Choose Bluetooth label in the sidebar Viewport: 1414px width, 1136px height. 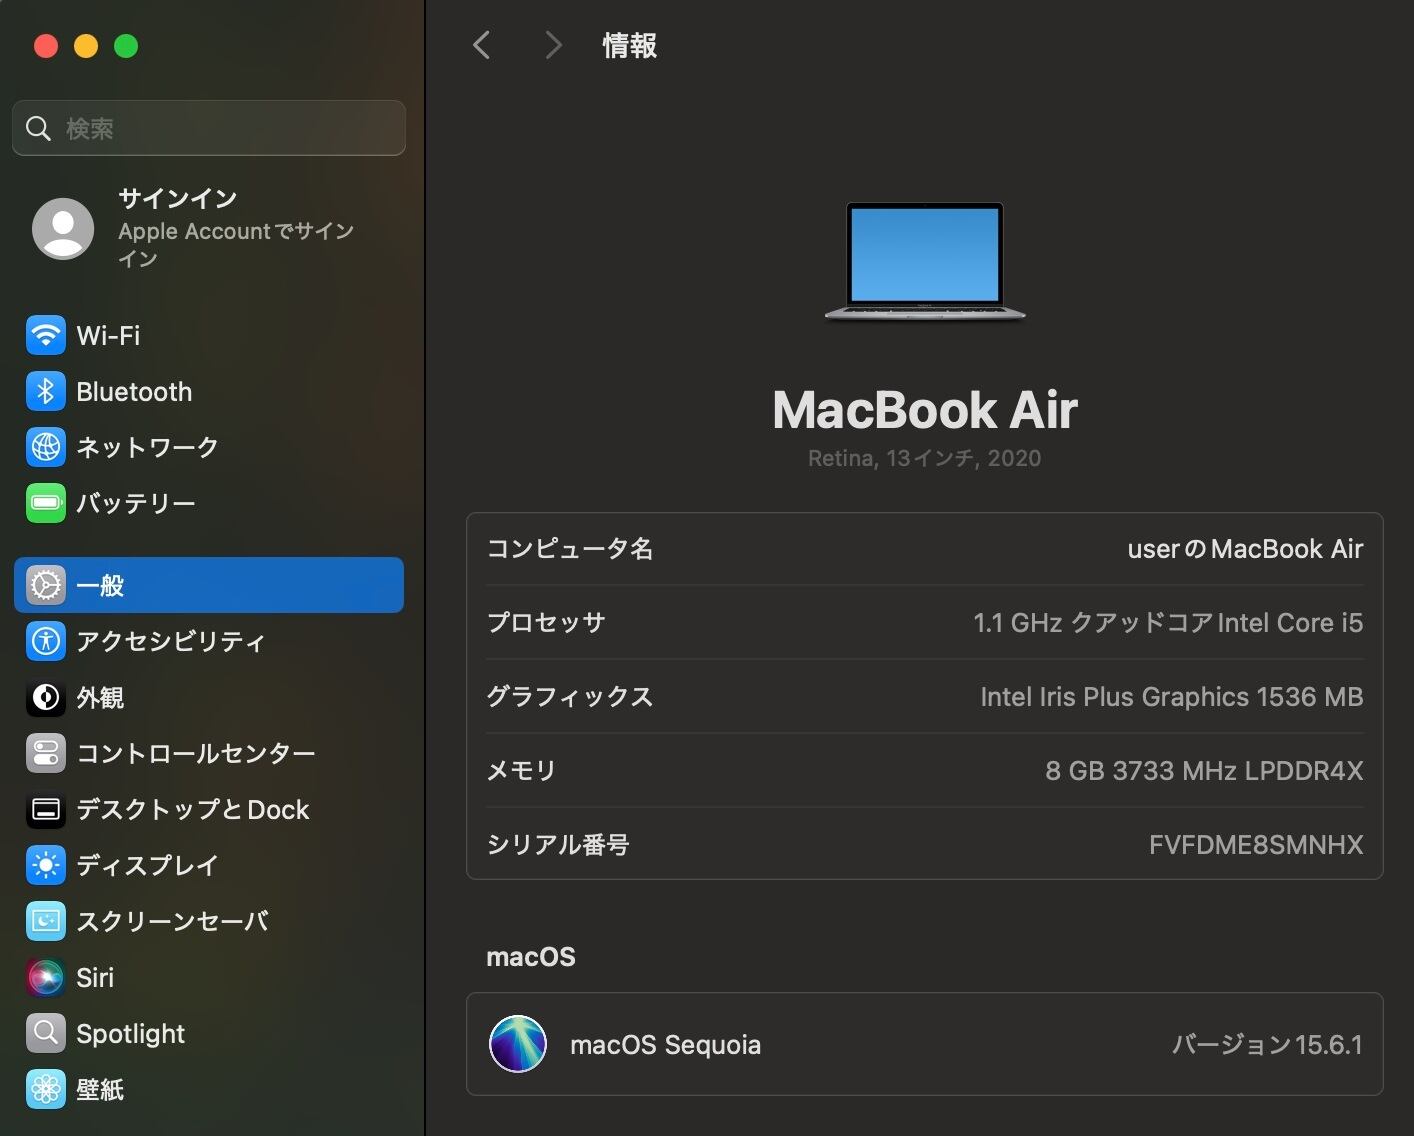click(x=134, y=391)
